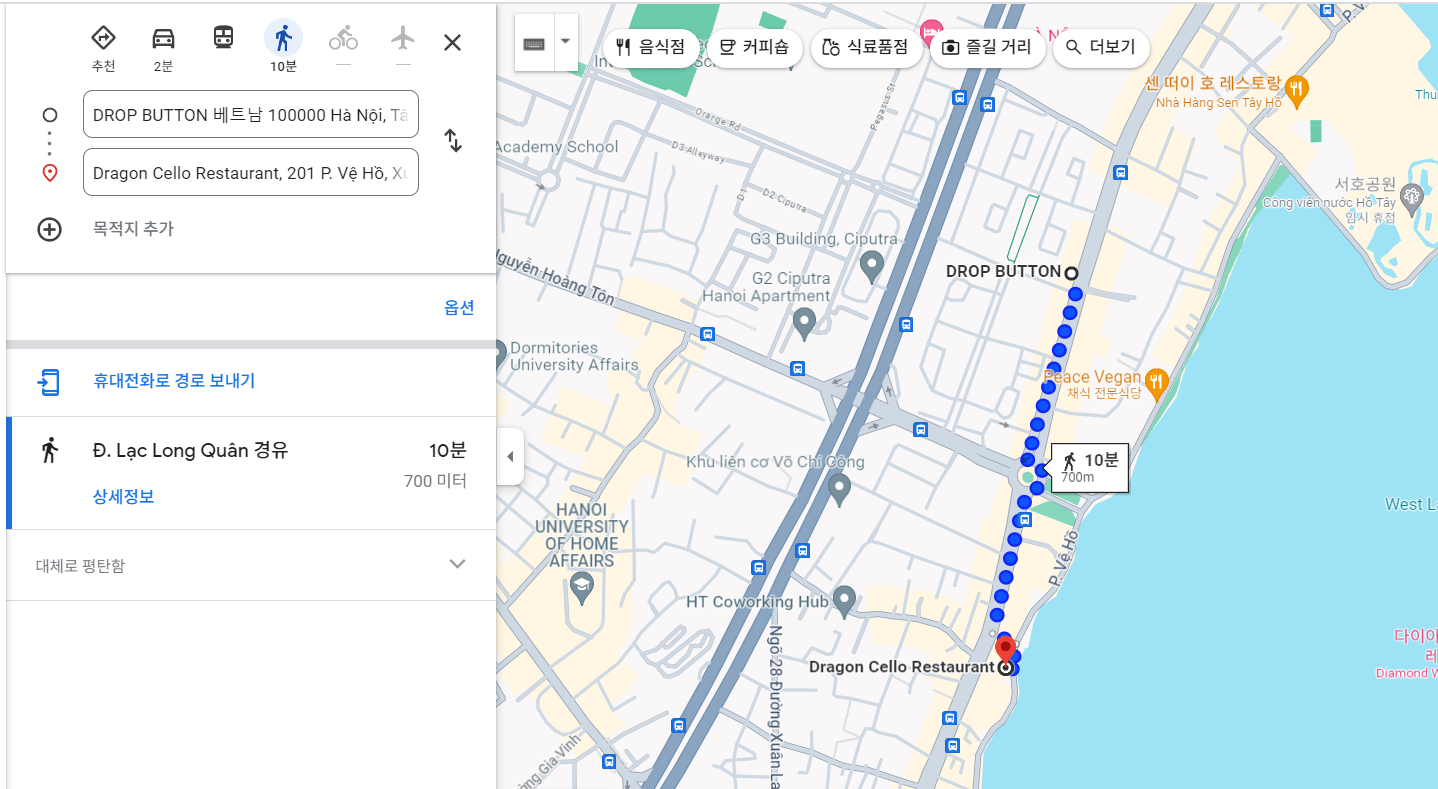Filter map by coffee shops (커피숍)
Screen dimensions: 1438x789
755,47
